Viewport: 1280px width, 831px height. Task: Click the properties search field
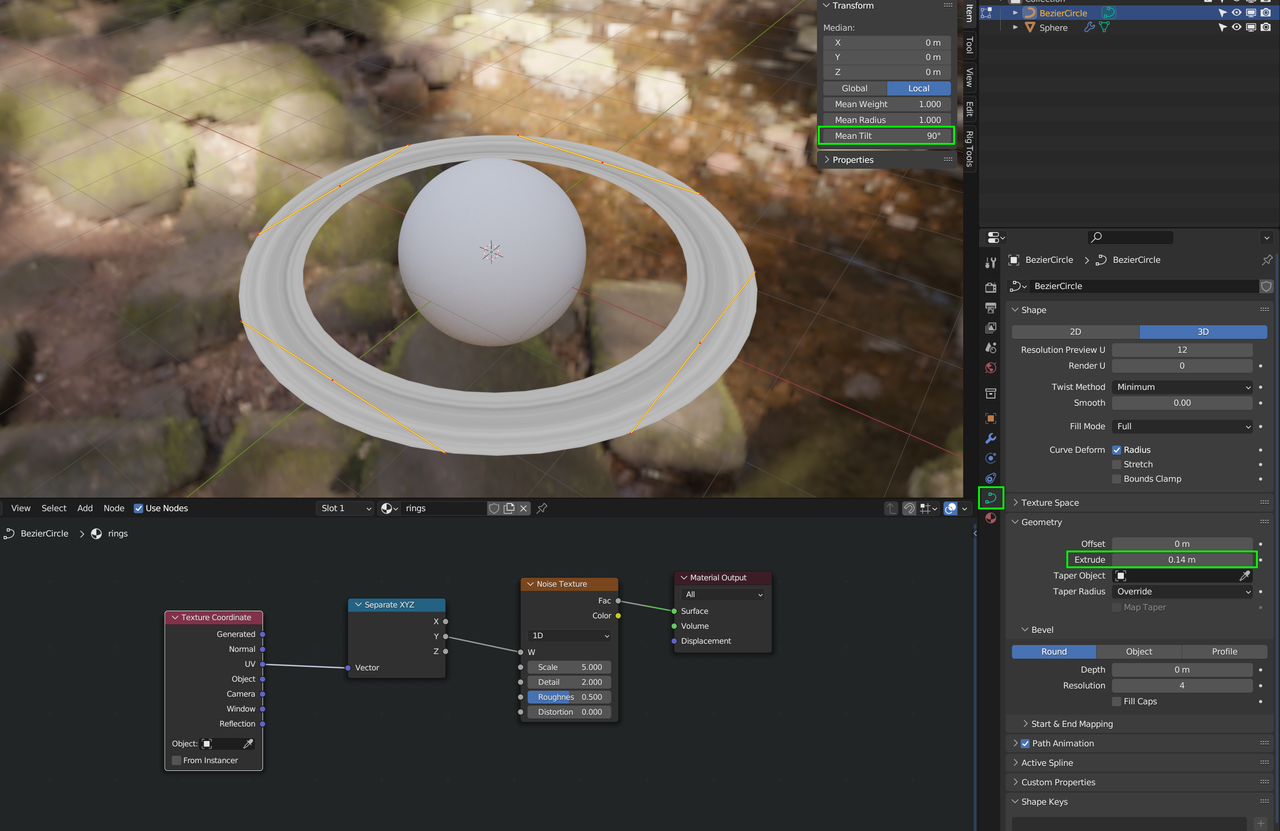coord(1130,237)
